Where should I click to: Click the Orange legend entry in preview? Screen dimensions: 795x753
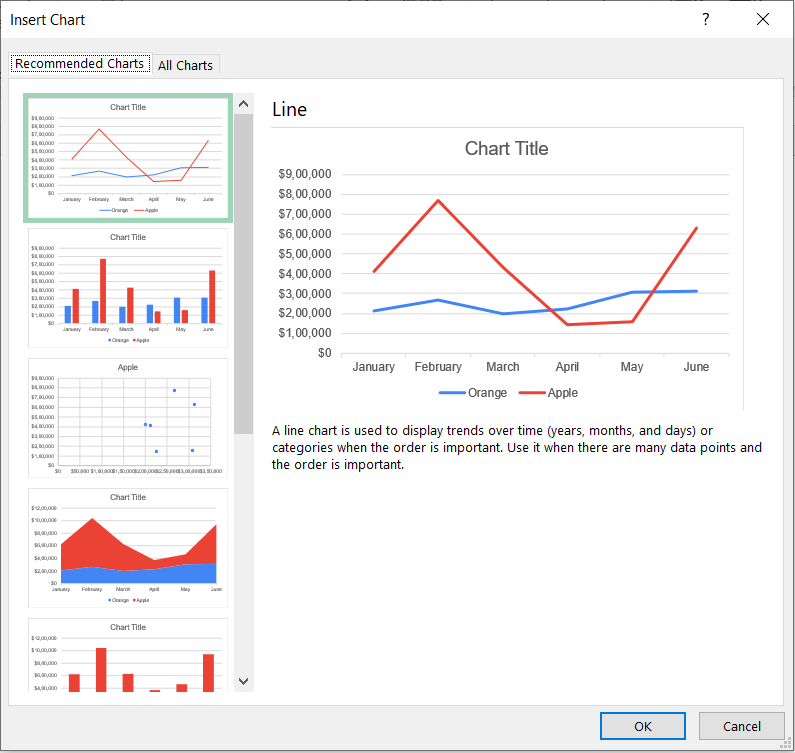tap(473, 393)
